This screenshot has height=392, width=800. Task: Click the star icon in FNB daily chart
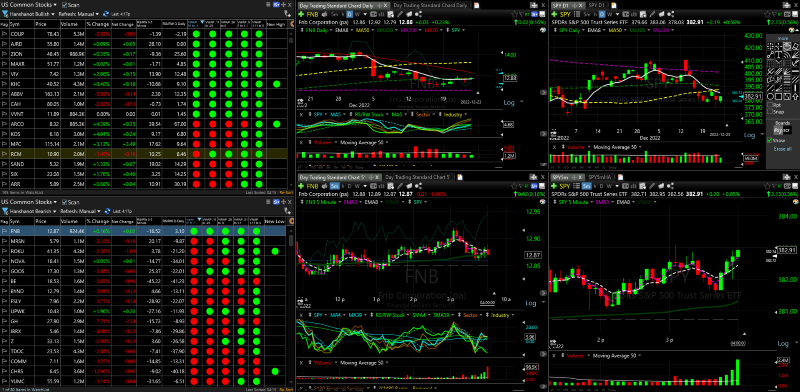514,14
